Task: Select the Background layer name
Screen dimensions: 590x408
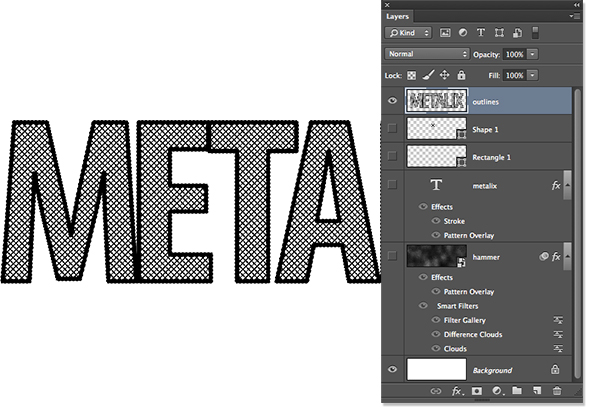Action: click(493, 370)
